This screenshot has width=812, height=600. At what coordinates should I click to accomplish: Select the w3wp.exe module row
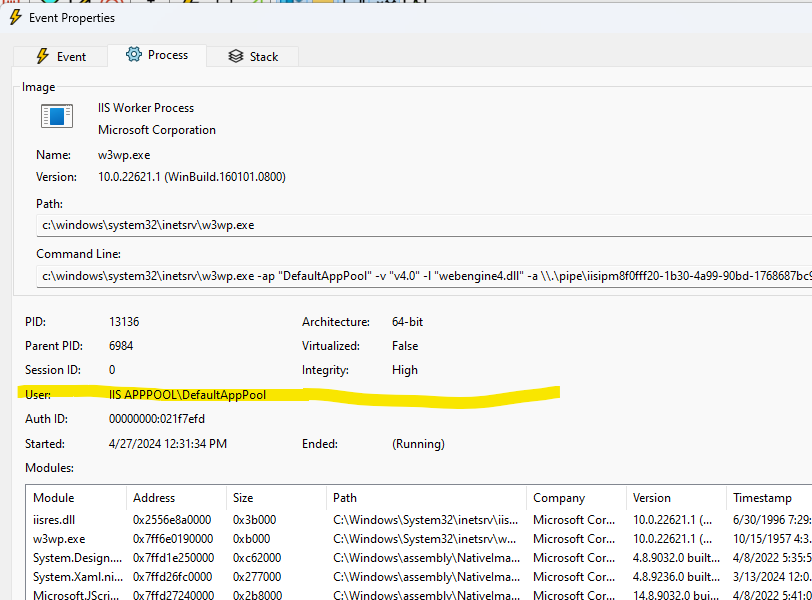(x=419, y=539)
